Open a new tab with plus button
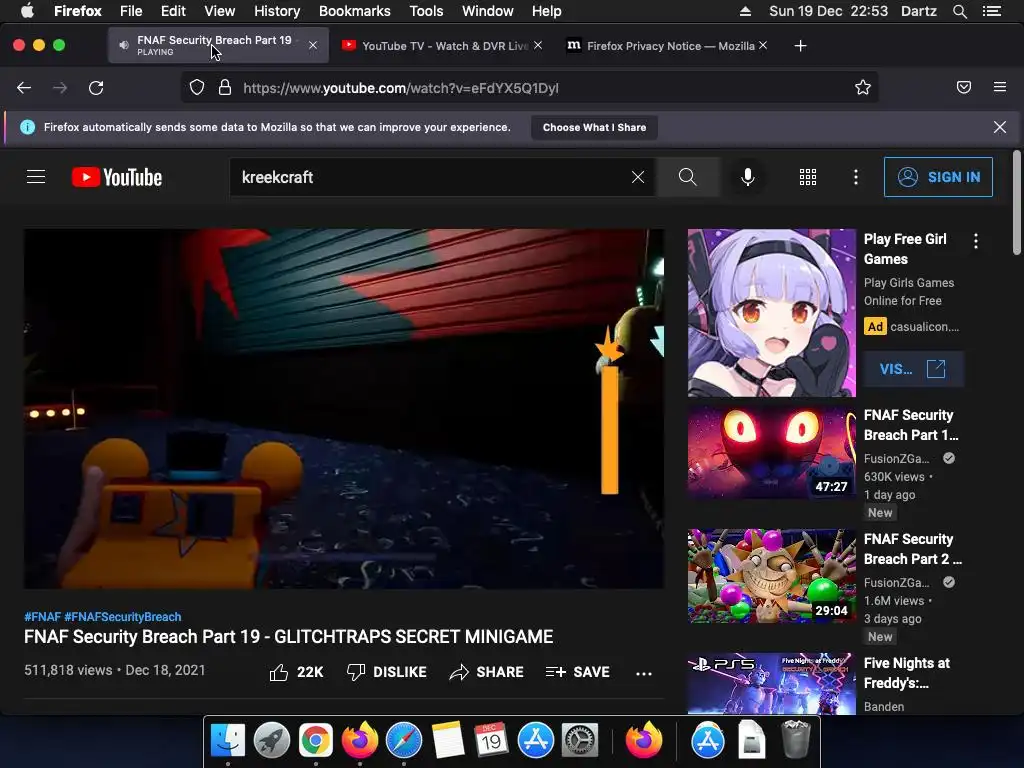This screenshot has height=768, width=1024. tap(800, 46)
